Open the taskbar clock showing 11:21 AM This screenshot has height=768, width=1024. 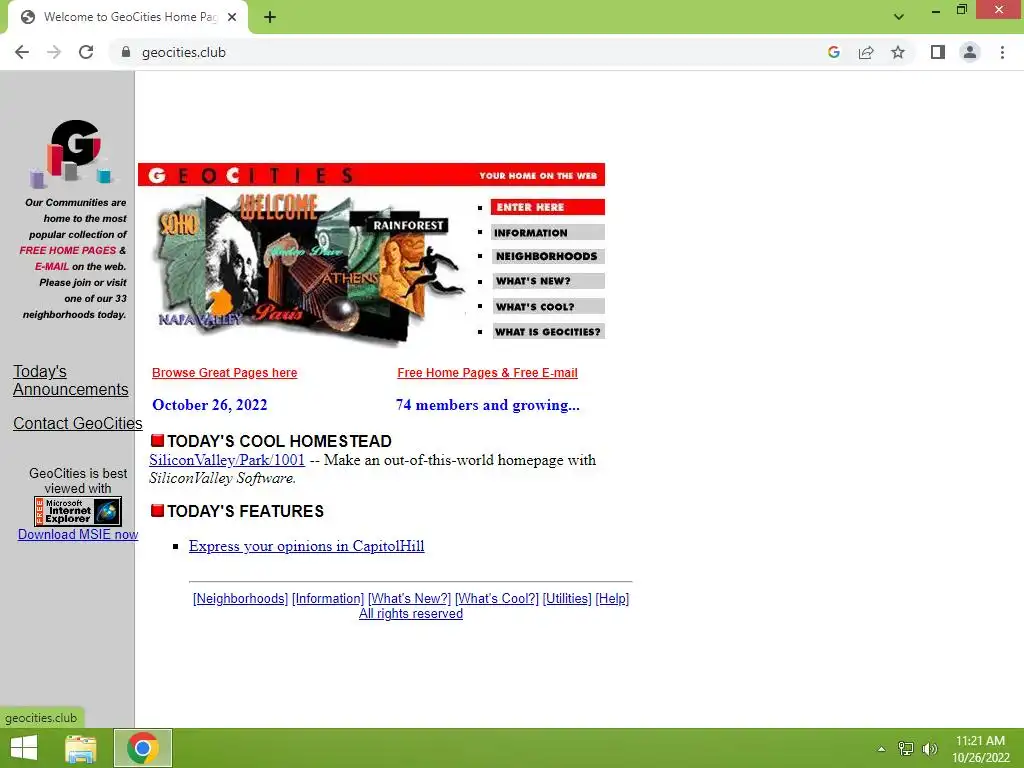tap(980, 749)
